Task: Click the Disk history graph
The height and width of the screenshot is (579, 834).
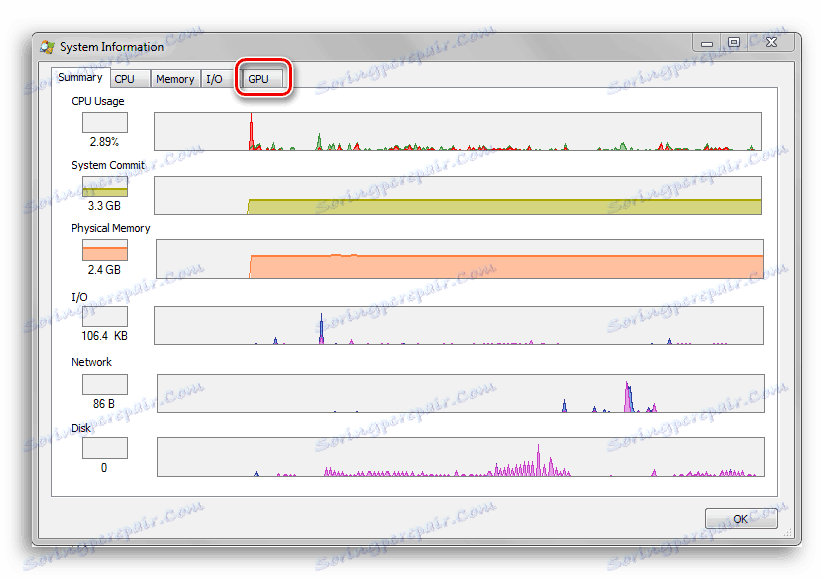Action: coord(461,457)
